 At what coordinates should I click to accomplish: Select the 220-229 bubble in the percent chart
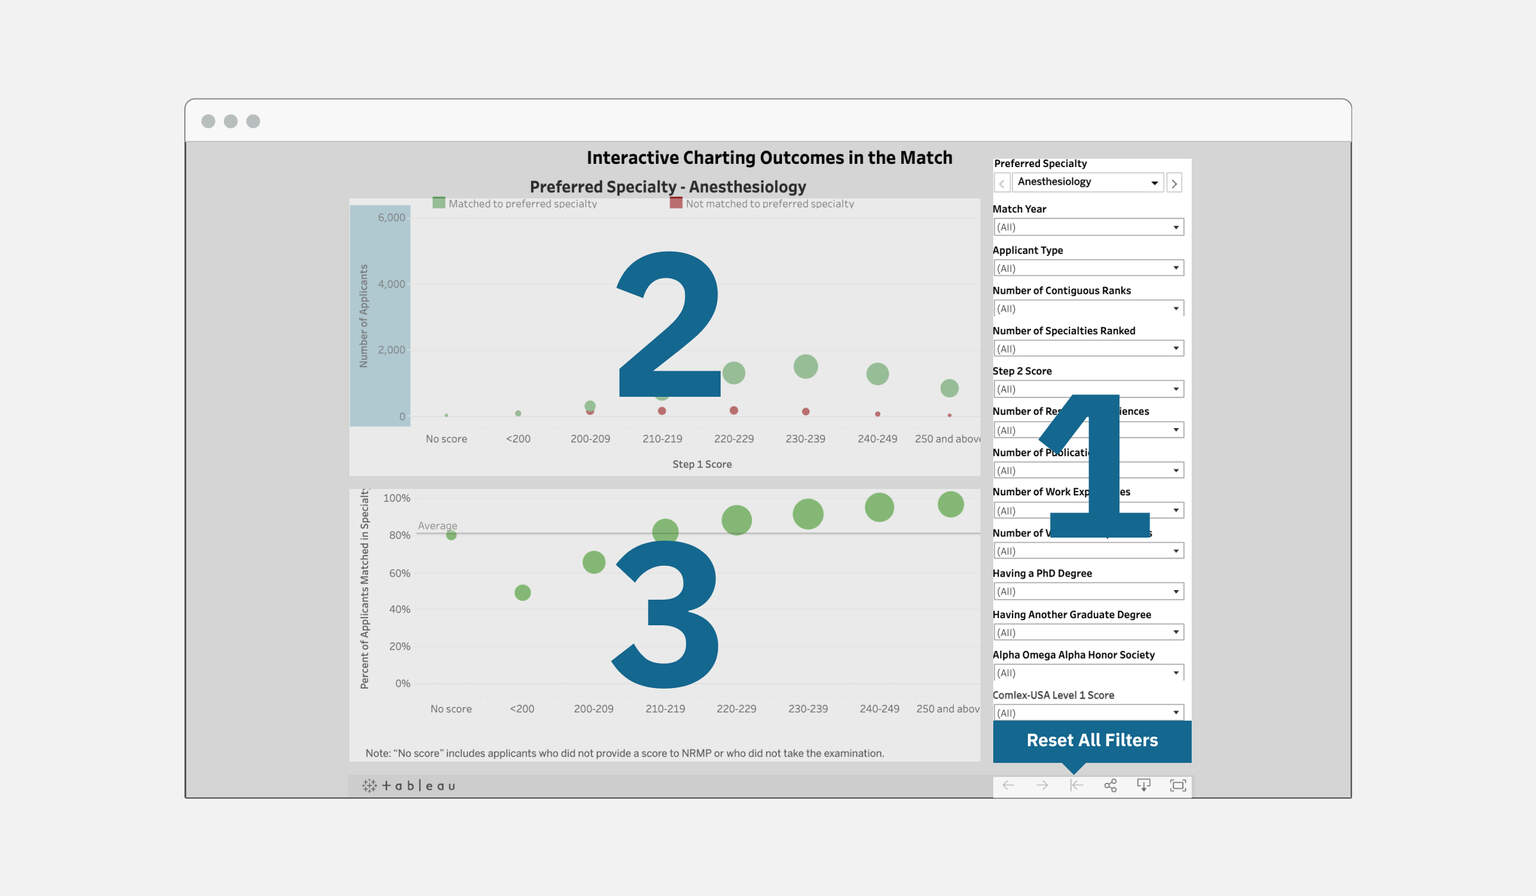736,520
